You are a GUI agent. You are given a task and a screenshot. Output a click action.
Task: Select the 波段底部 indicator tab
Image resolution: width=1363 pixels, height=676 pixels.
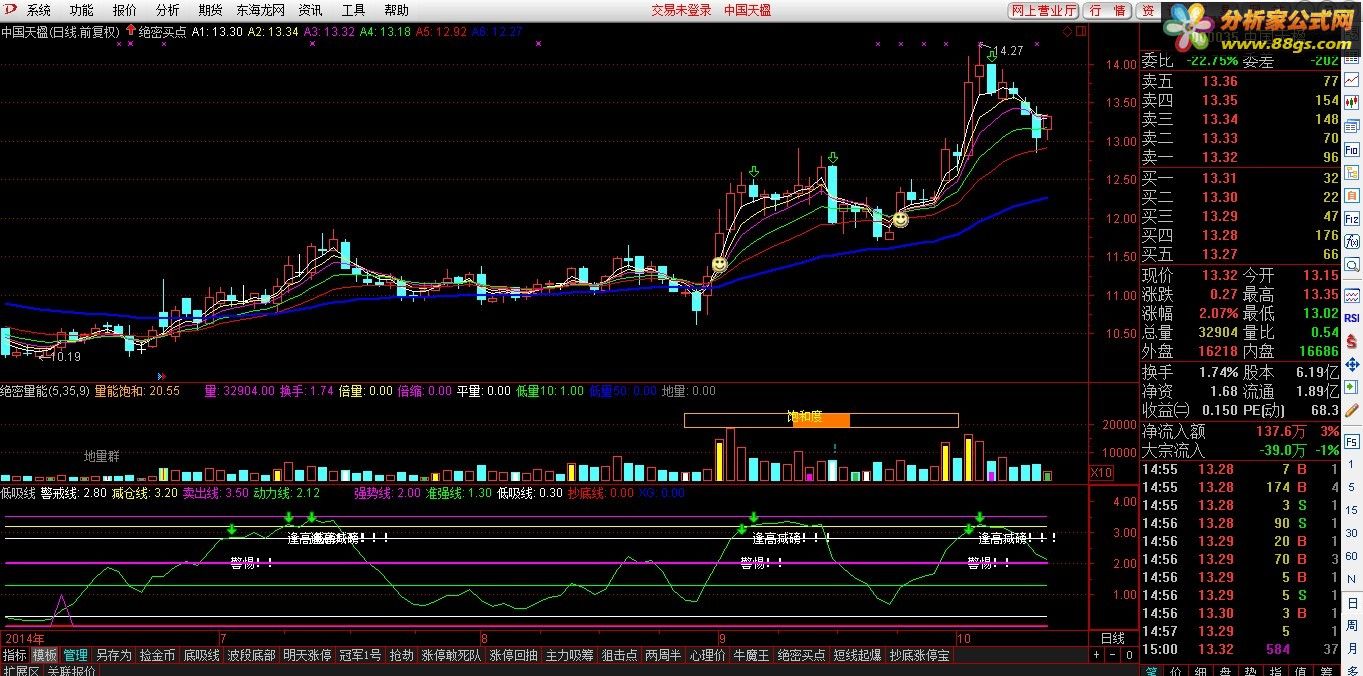click(252, 655)
